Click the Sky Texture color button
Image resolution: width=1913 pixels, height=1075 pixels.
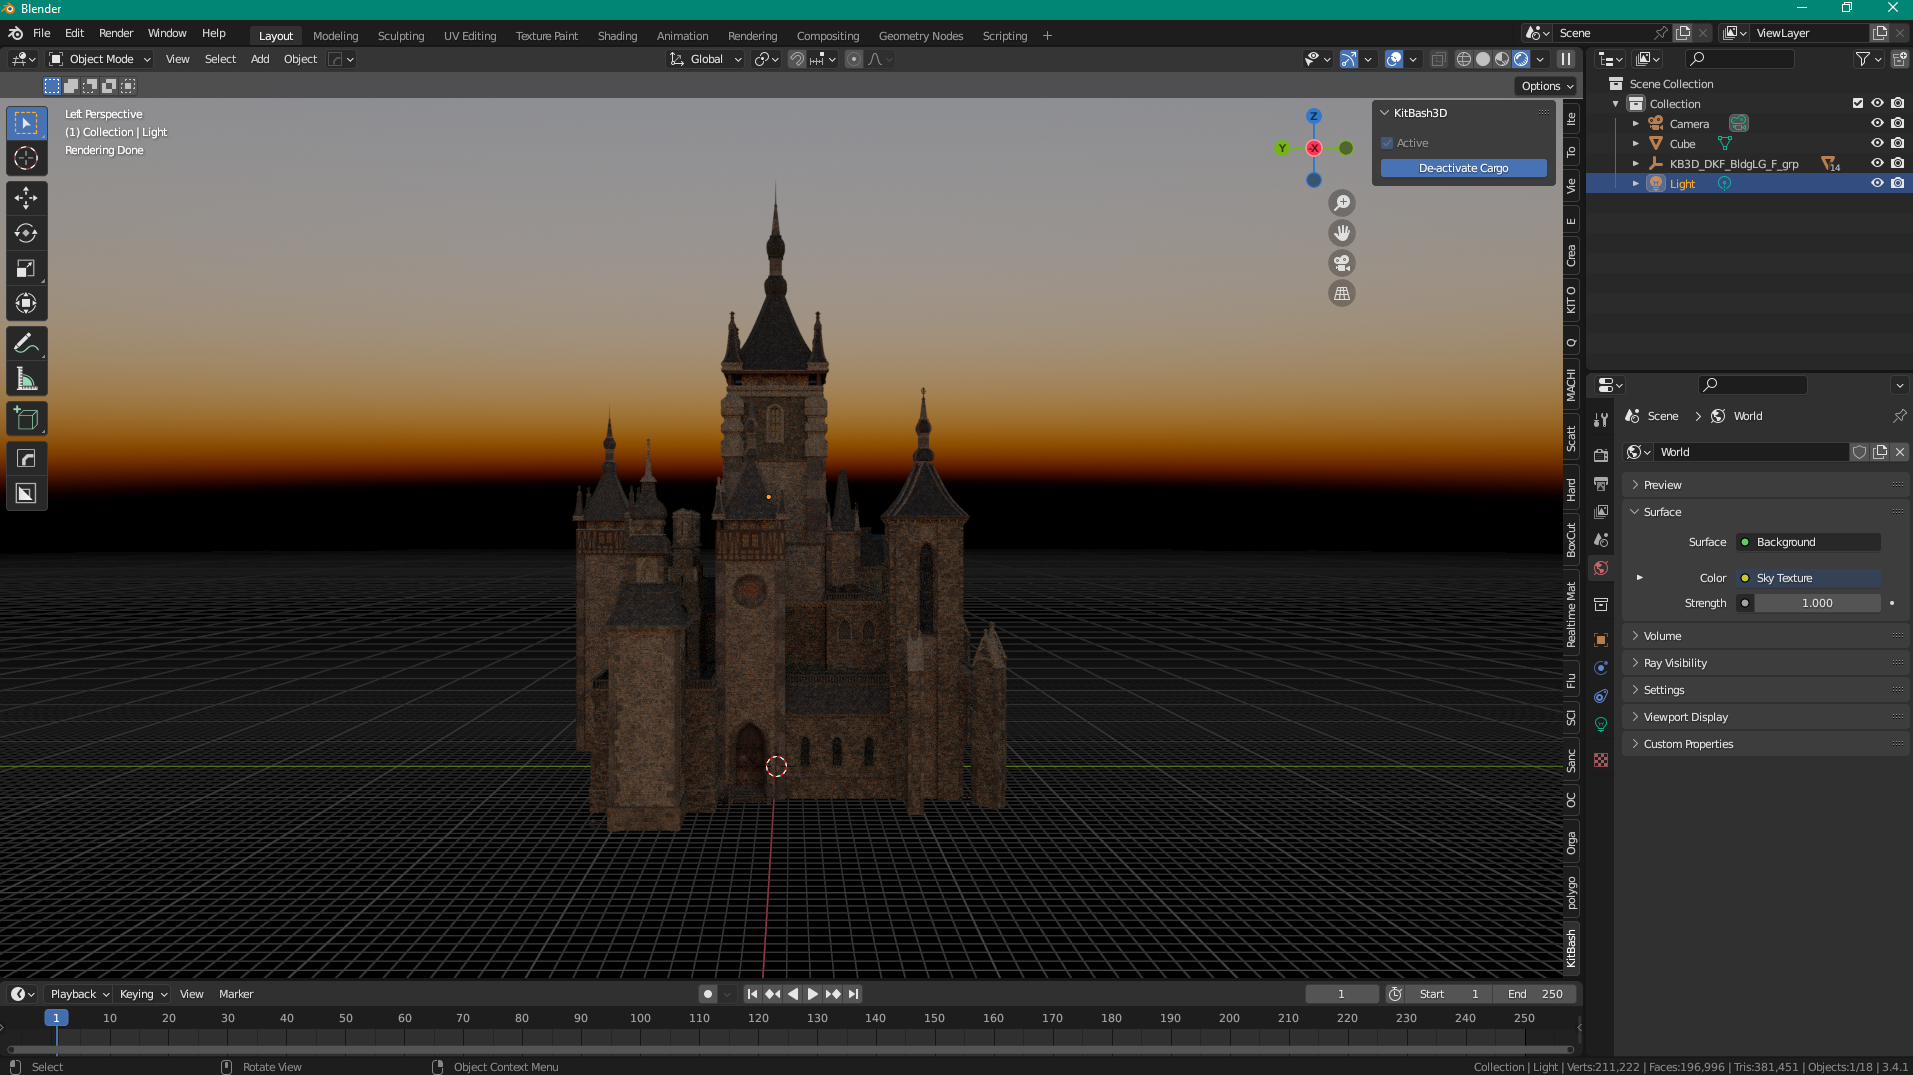coord(1808,578)
